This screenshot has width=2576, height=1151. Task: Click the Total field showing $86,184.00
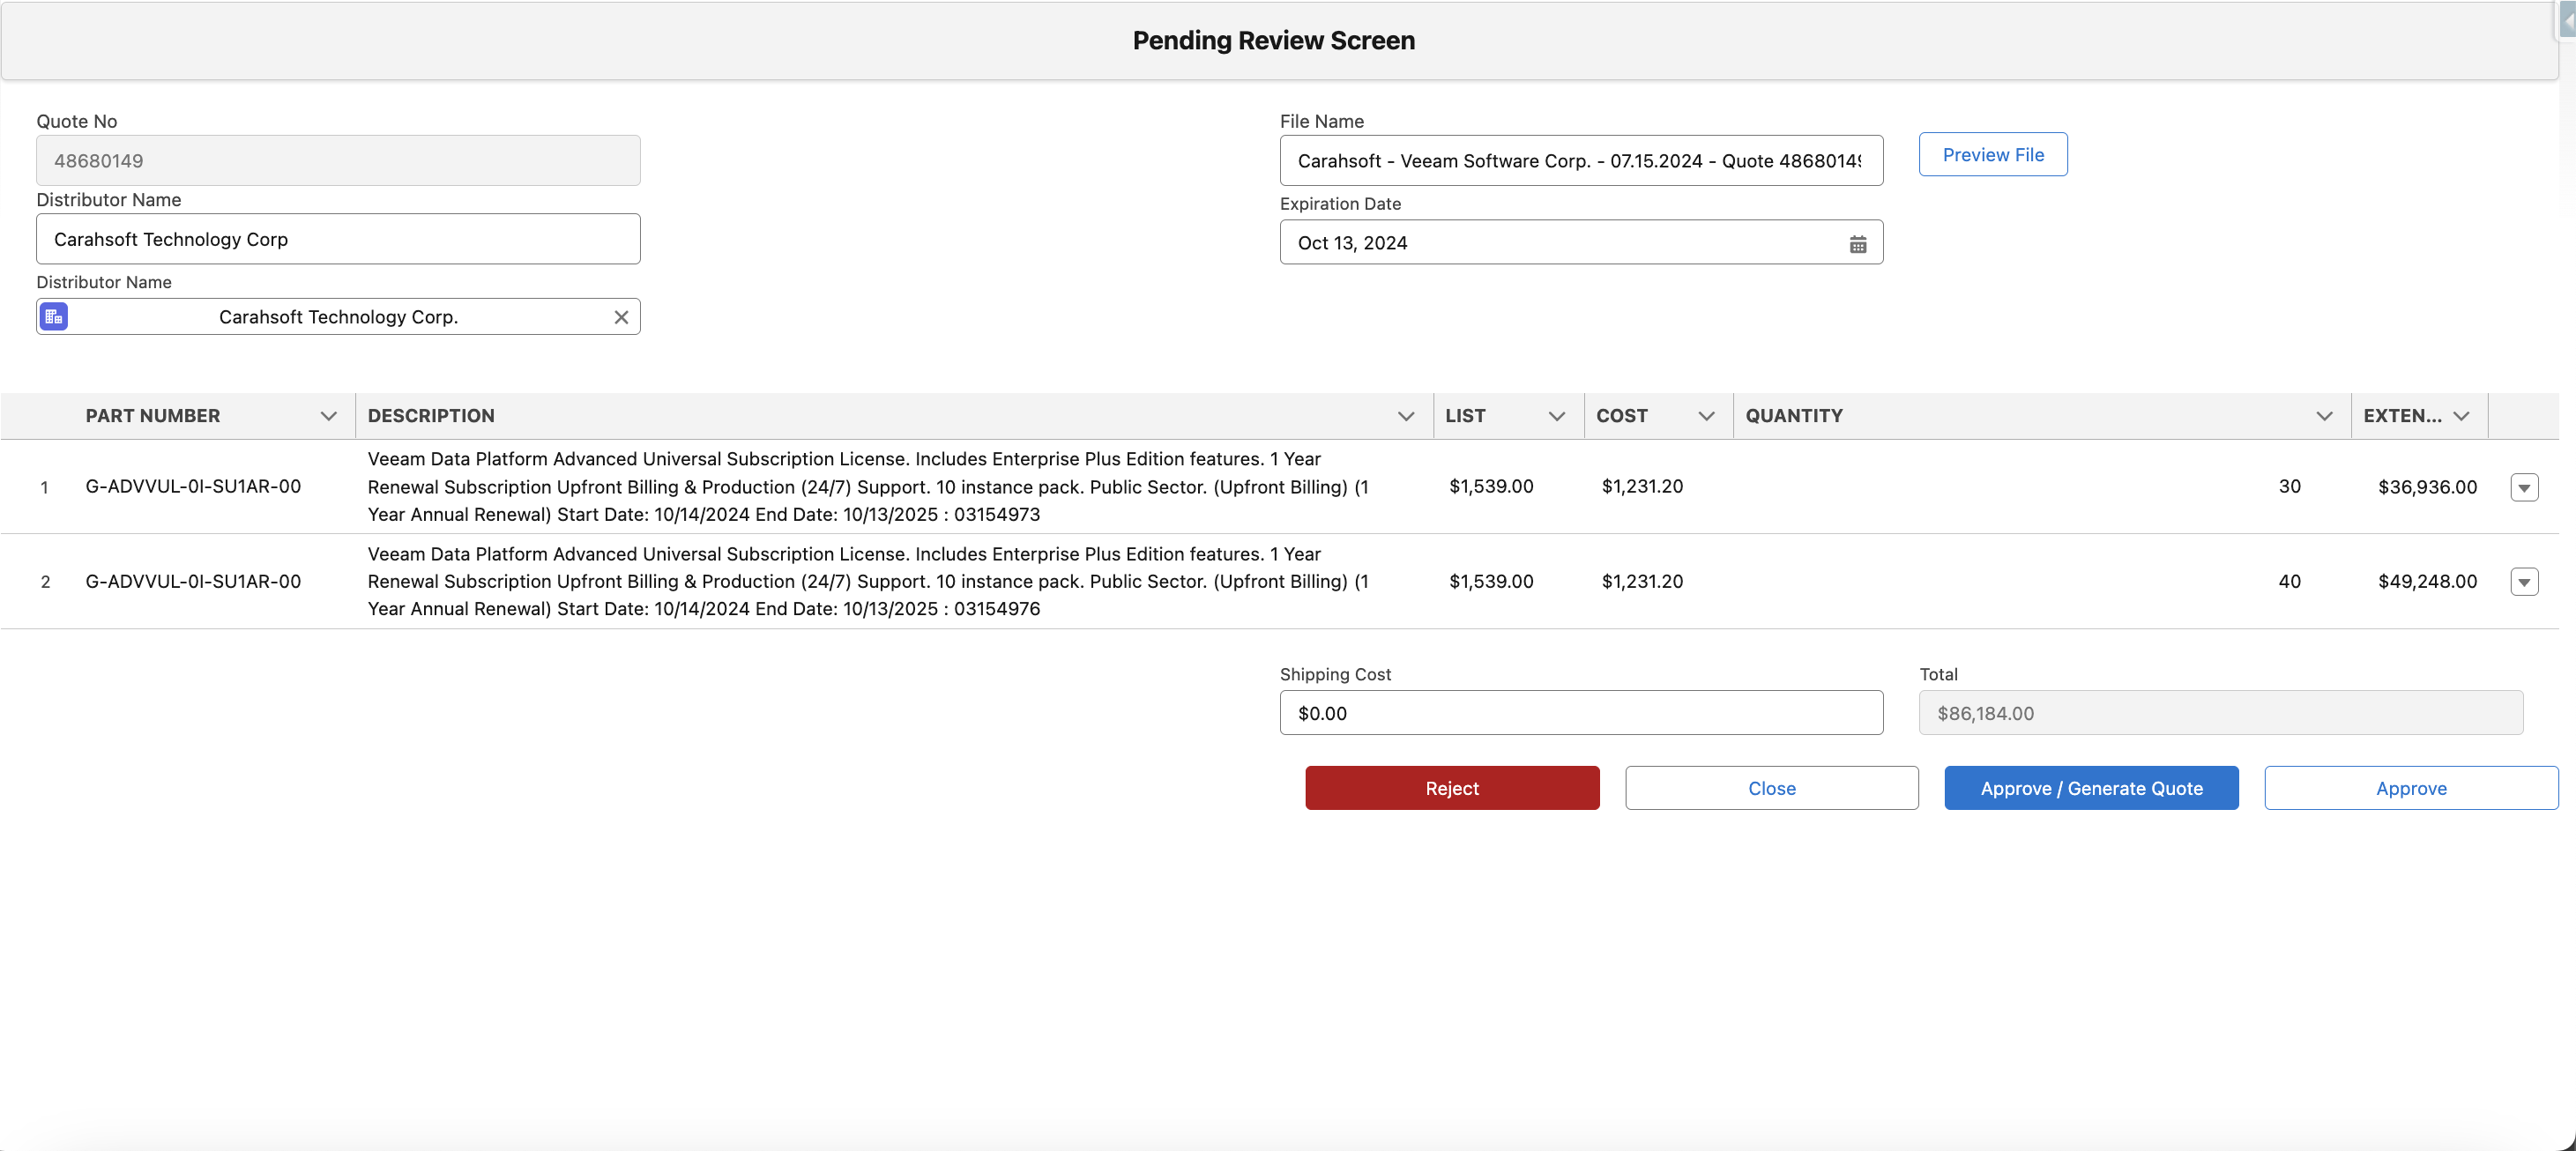[x=2220, y=713]
